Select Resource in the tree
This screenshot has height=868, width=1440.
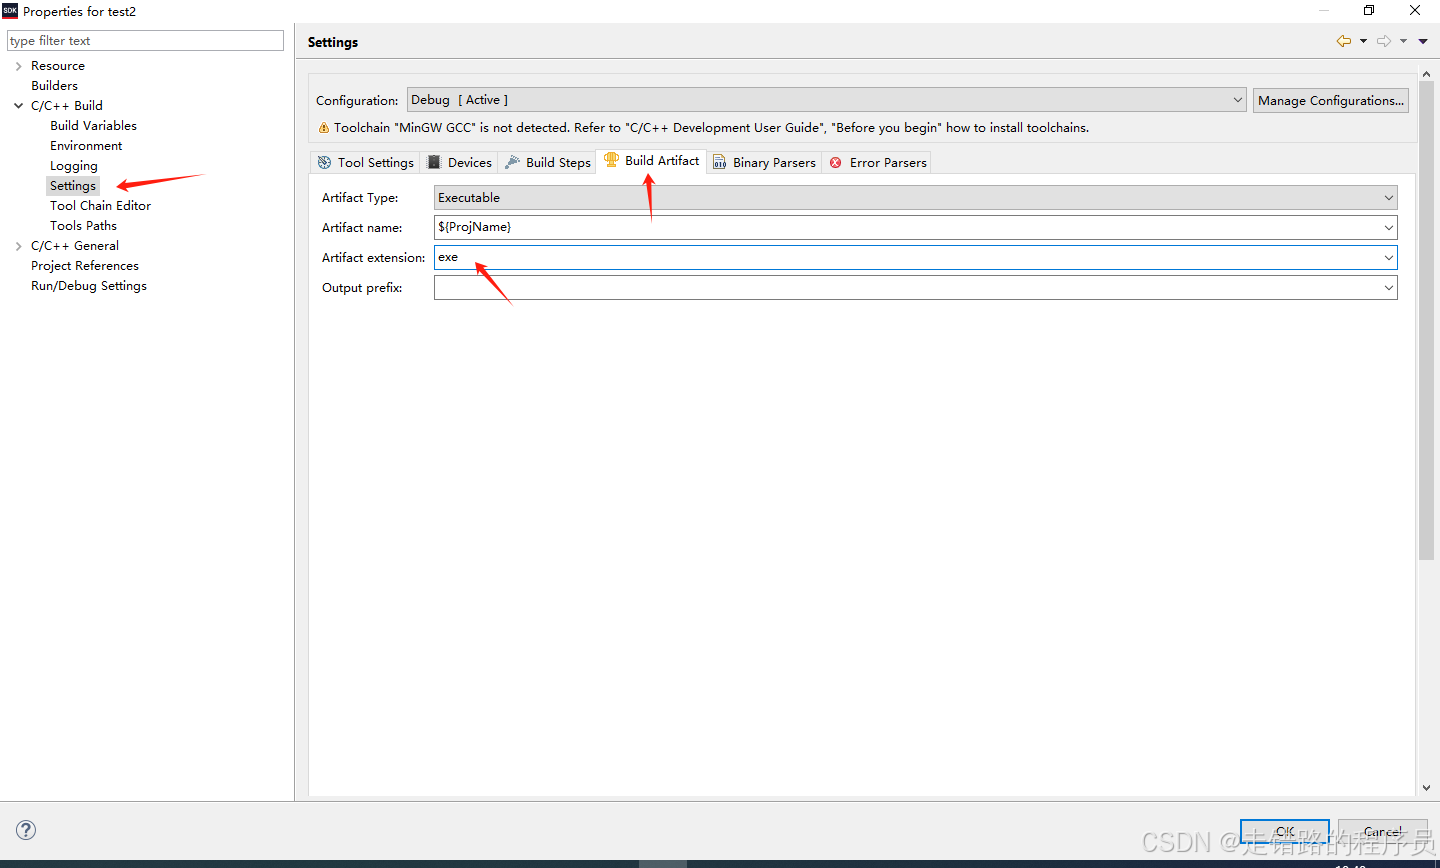coord(58,66)
